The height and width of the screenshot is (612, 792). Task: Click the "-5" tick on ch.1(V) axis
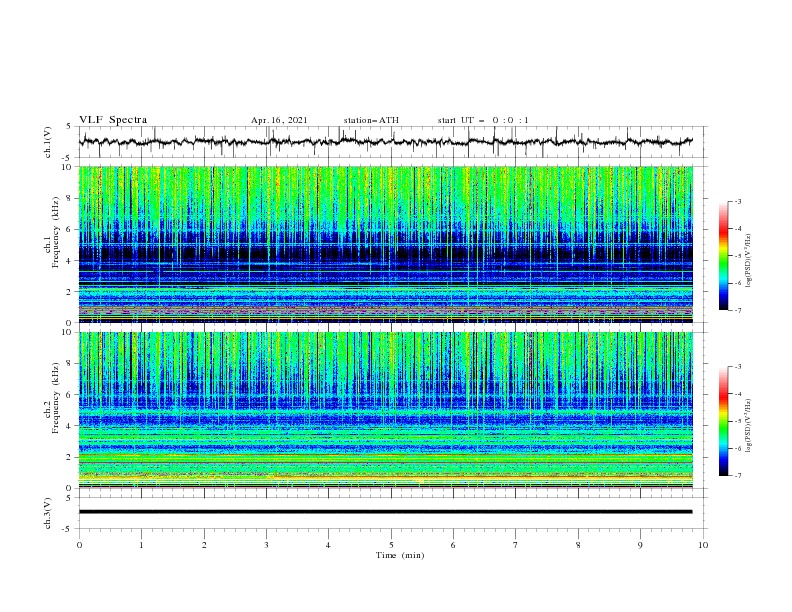pos(67,158)
